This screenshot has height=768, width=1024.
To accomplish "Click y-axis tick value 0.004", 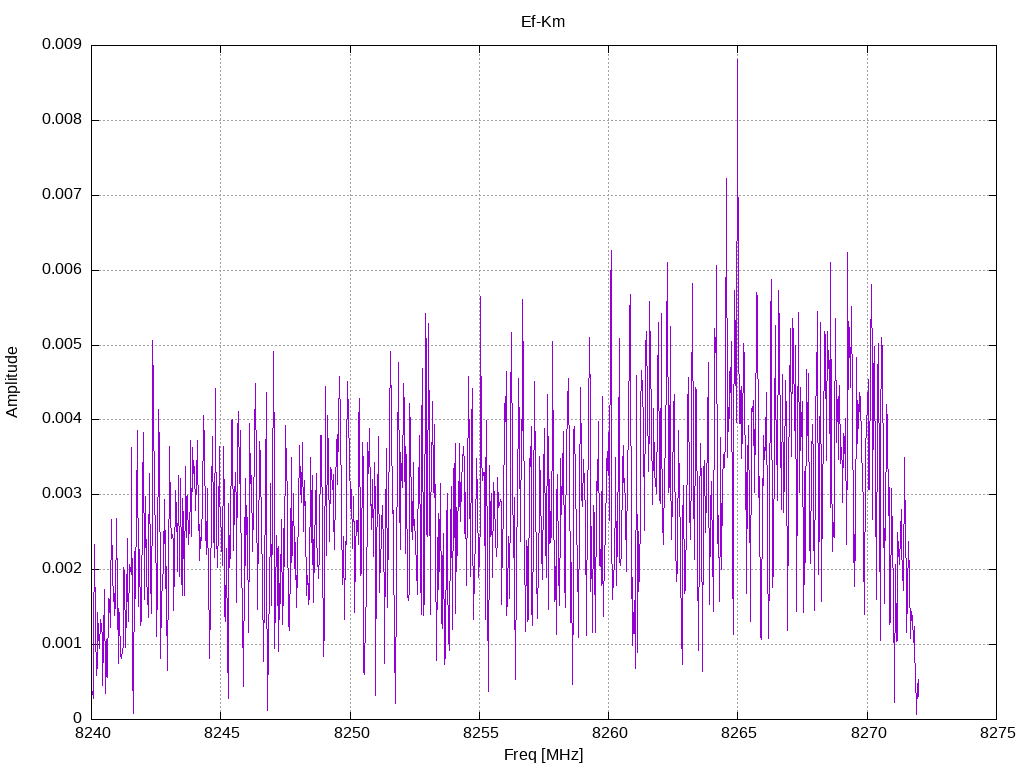I will pos(62,419).
